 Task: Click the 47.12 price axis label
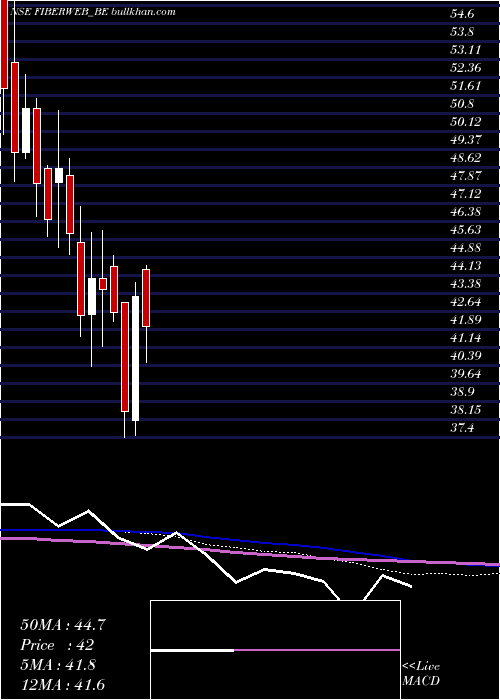(465, 194)
